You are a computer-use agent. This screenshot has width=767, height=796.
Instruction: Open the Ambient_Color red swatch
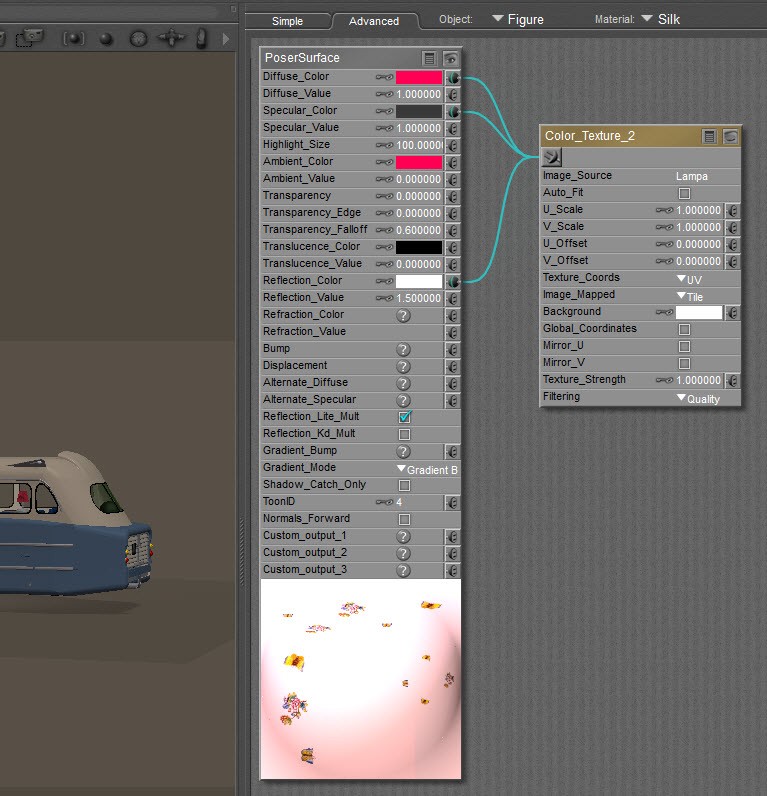(419, 163)
